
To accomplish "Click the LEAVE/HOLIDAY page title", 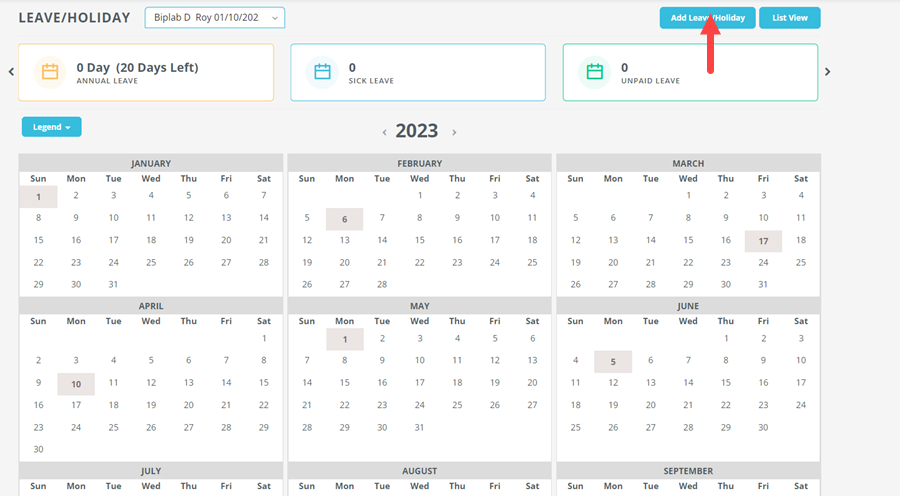I will coord(75,18).
